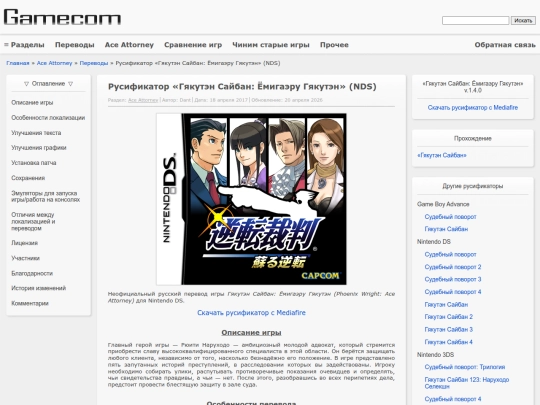Open Nintendo DS Гякутэн Сайбан link
Viewport: 540px width, 405px height.
(x=446, y=304)
